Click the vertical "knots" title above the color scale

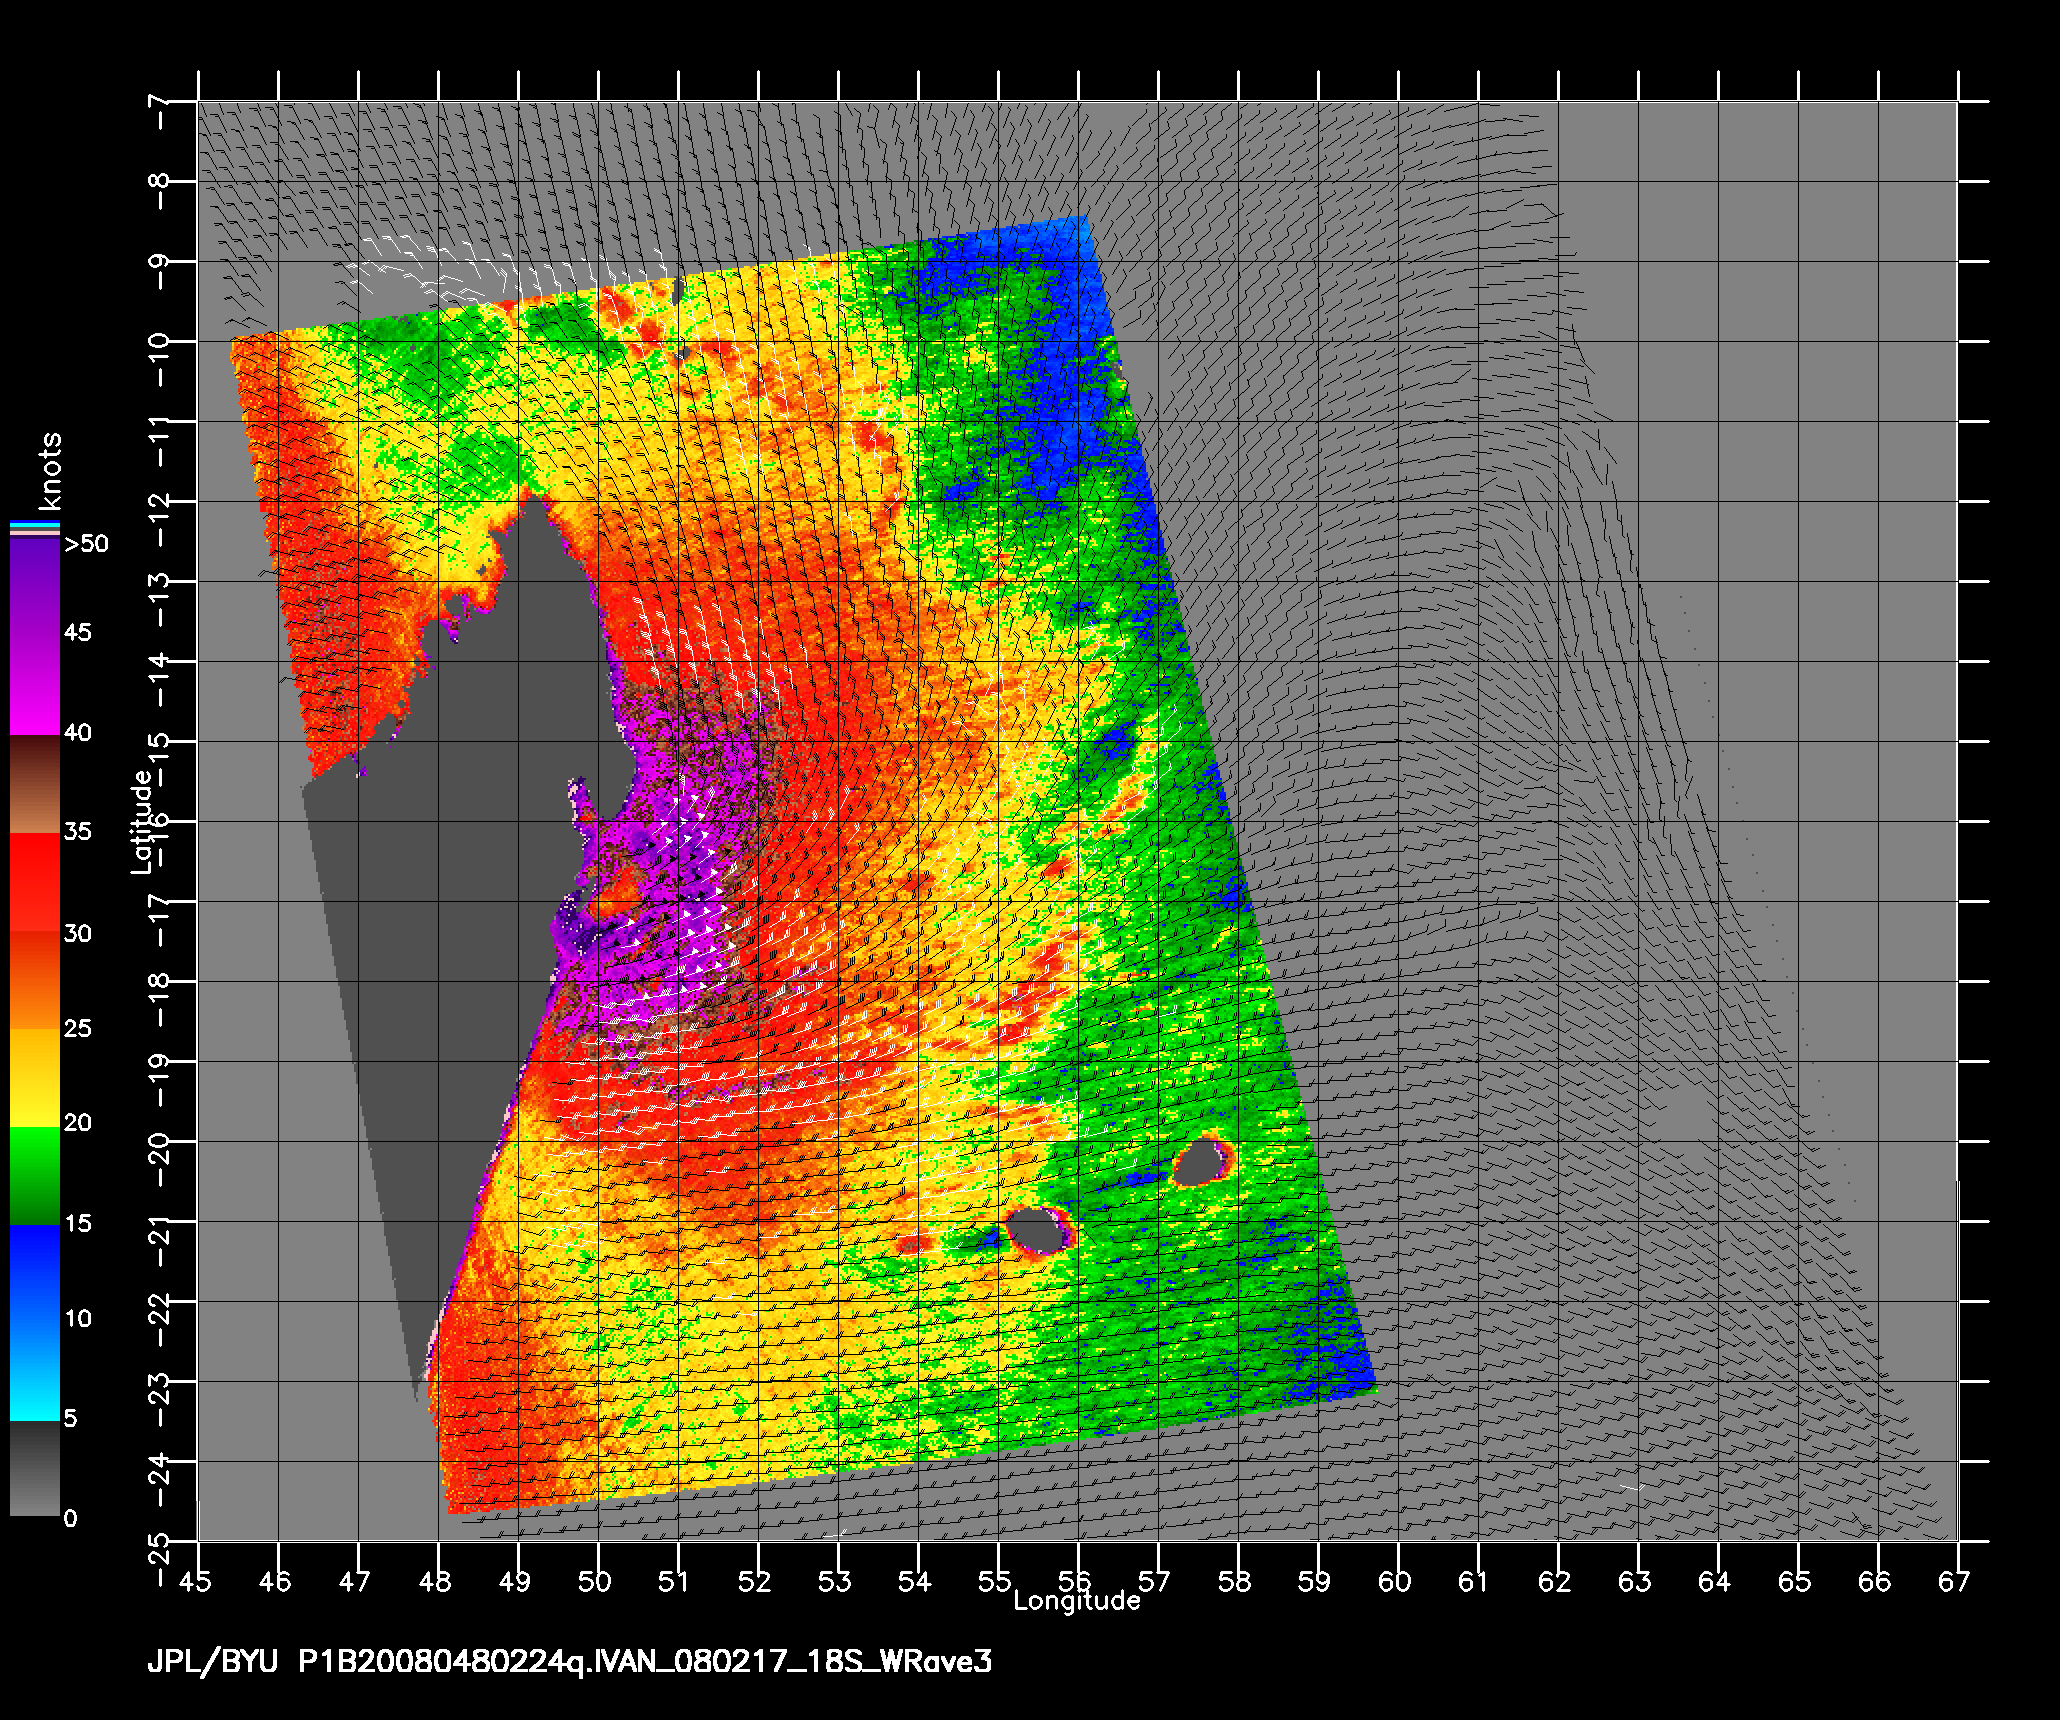(x=49, y=472)
